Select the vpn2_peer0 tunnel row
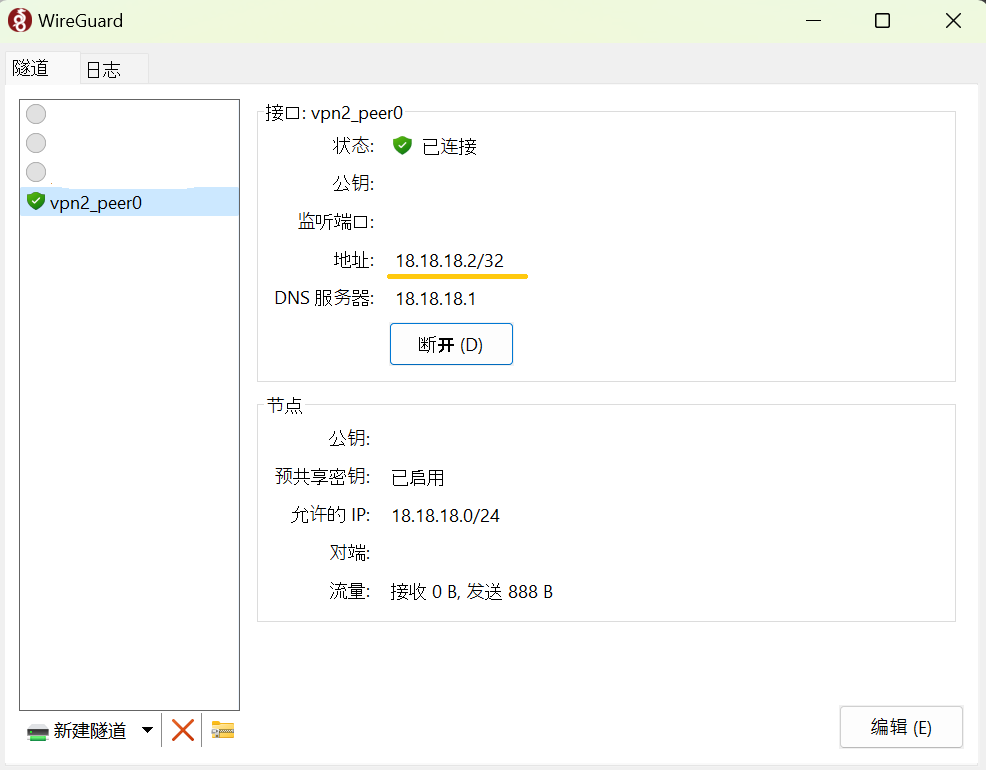This screenshot has height=770, width=986. 130,202
